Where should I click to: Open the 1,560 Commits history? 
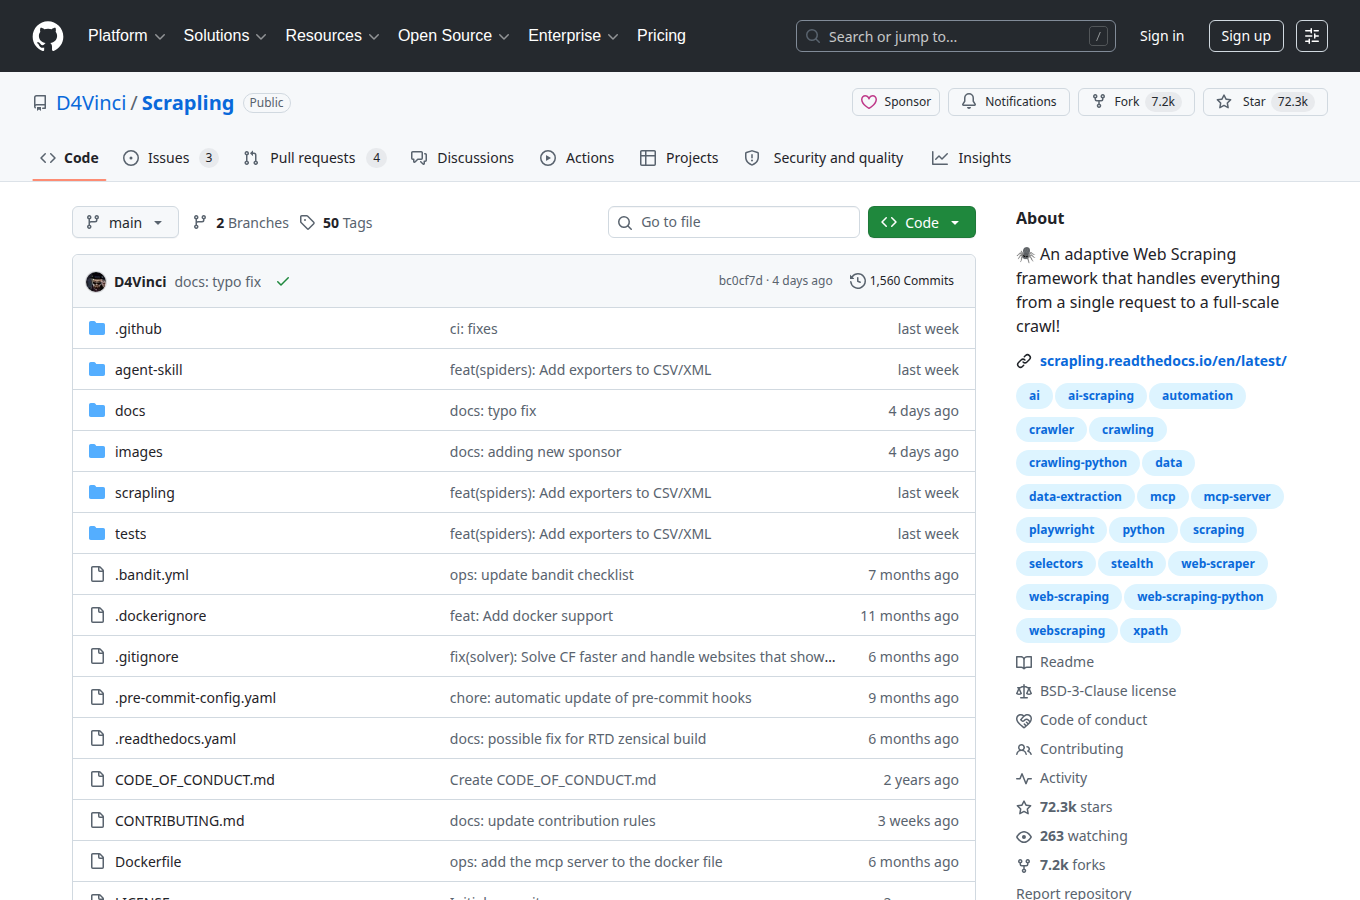tap(902, 281)
